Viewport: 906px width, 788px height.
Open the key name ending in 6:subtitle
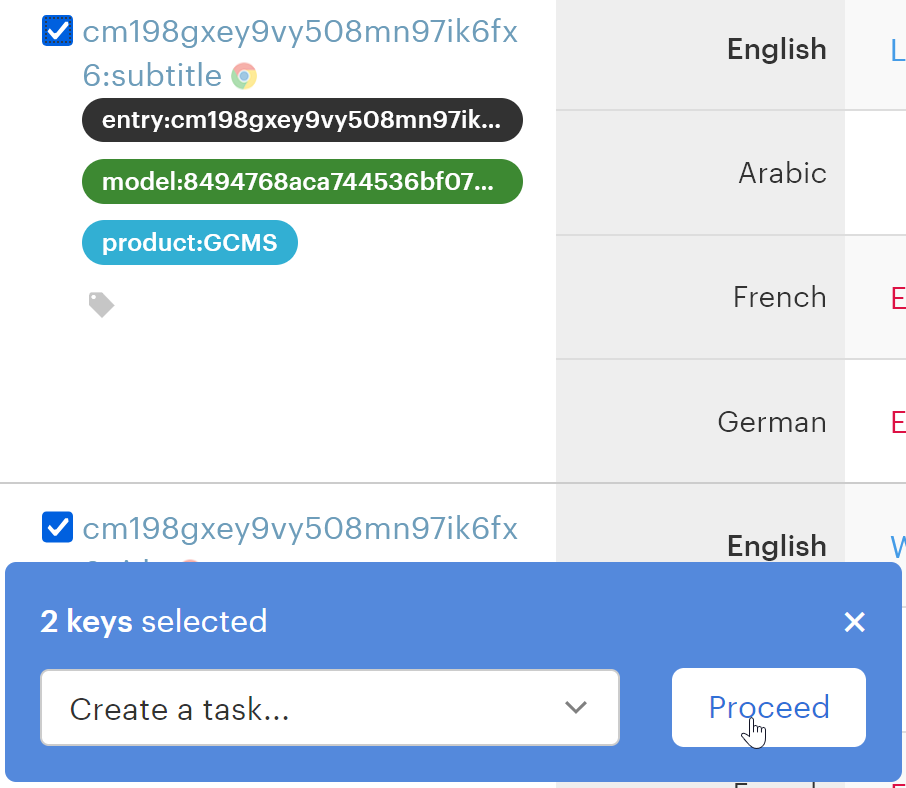coord(300,53)
